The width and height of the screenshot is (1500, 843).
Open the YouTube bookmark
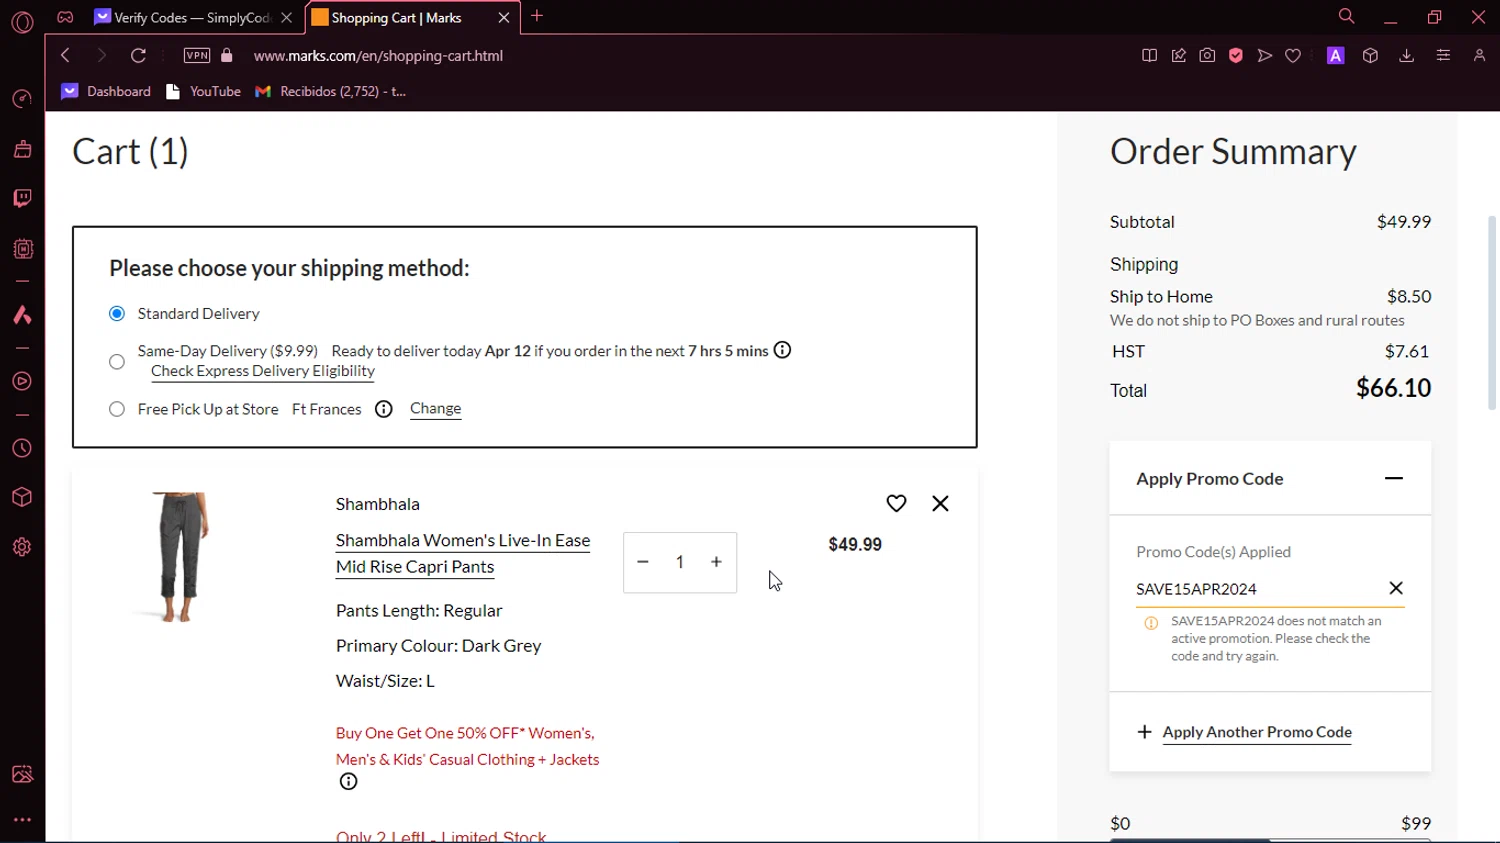coord(203,91)
